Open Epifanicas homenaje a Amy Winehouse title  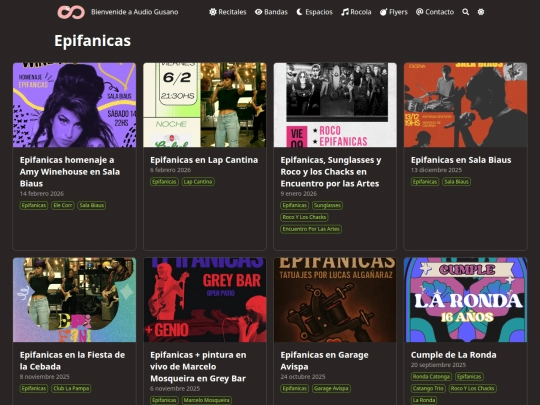70,172
